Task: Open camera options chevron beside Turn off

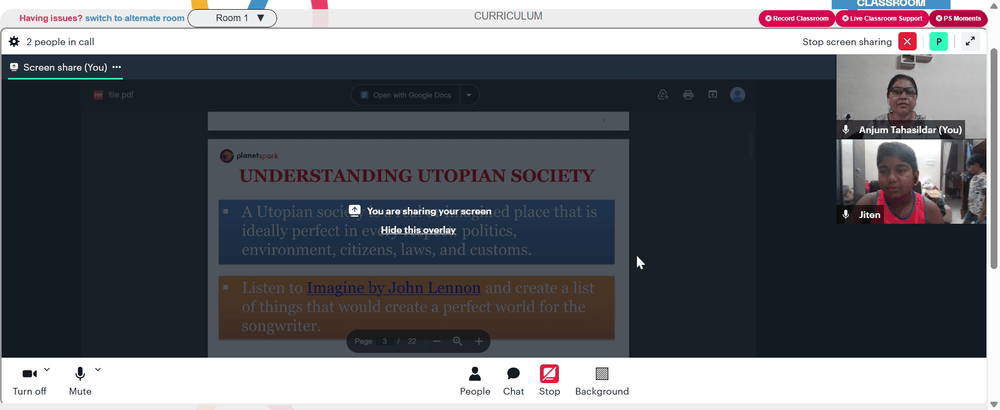Action: tap(47, 369)
